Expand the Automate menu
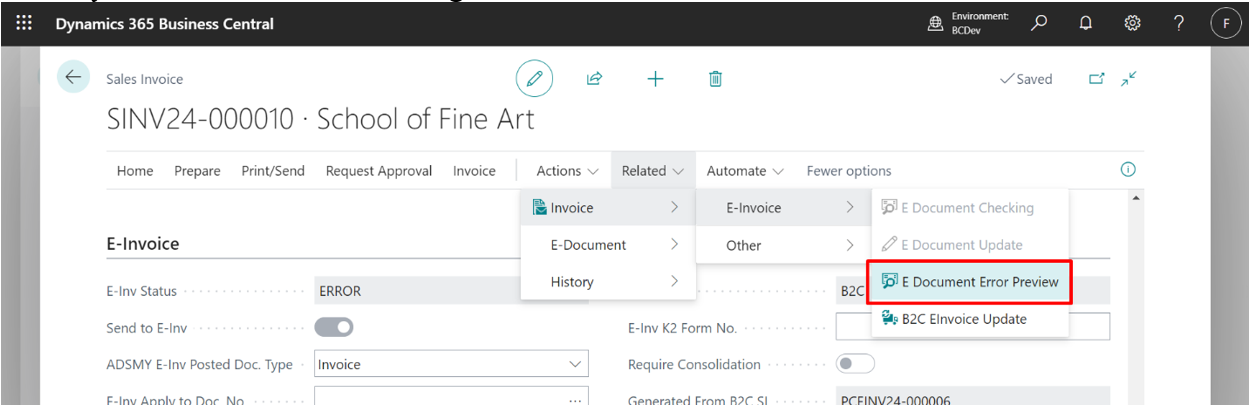This screenshot has height=405, width=1249. pyautogui.click(x=745, y=171)
